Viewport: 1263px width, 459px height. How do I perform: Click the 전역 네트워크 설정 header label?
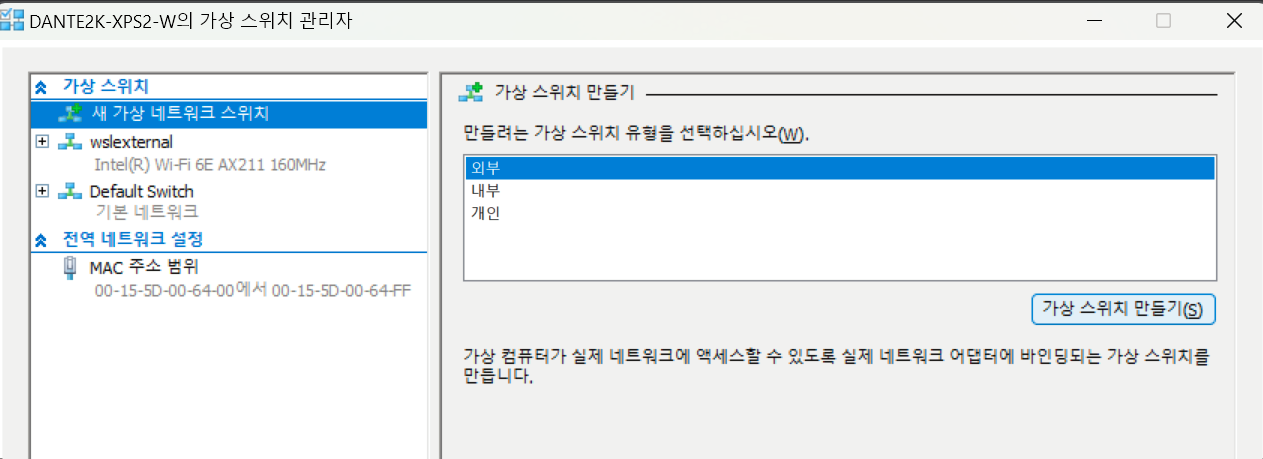pyautogui.click(x=133, y=240)
